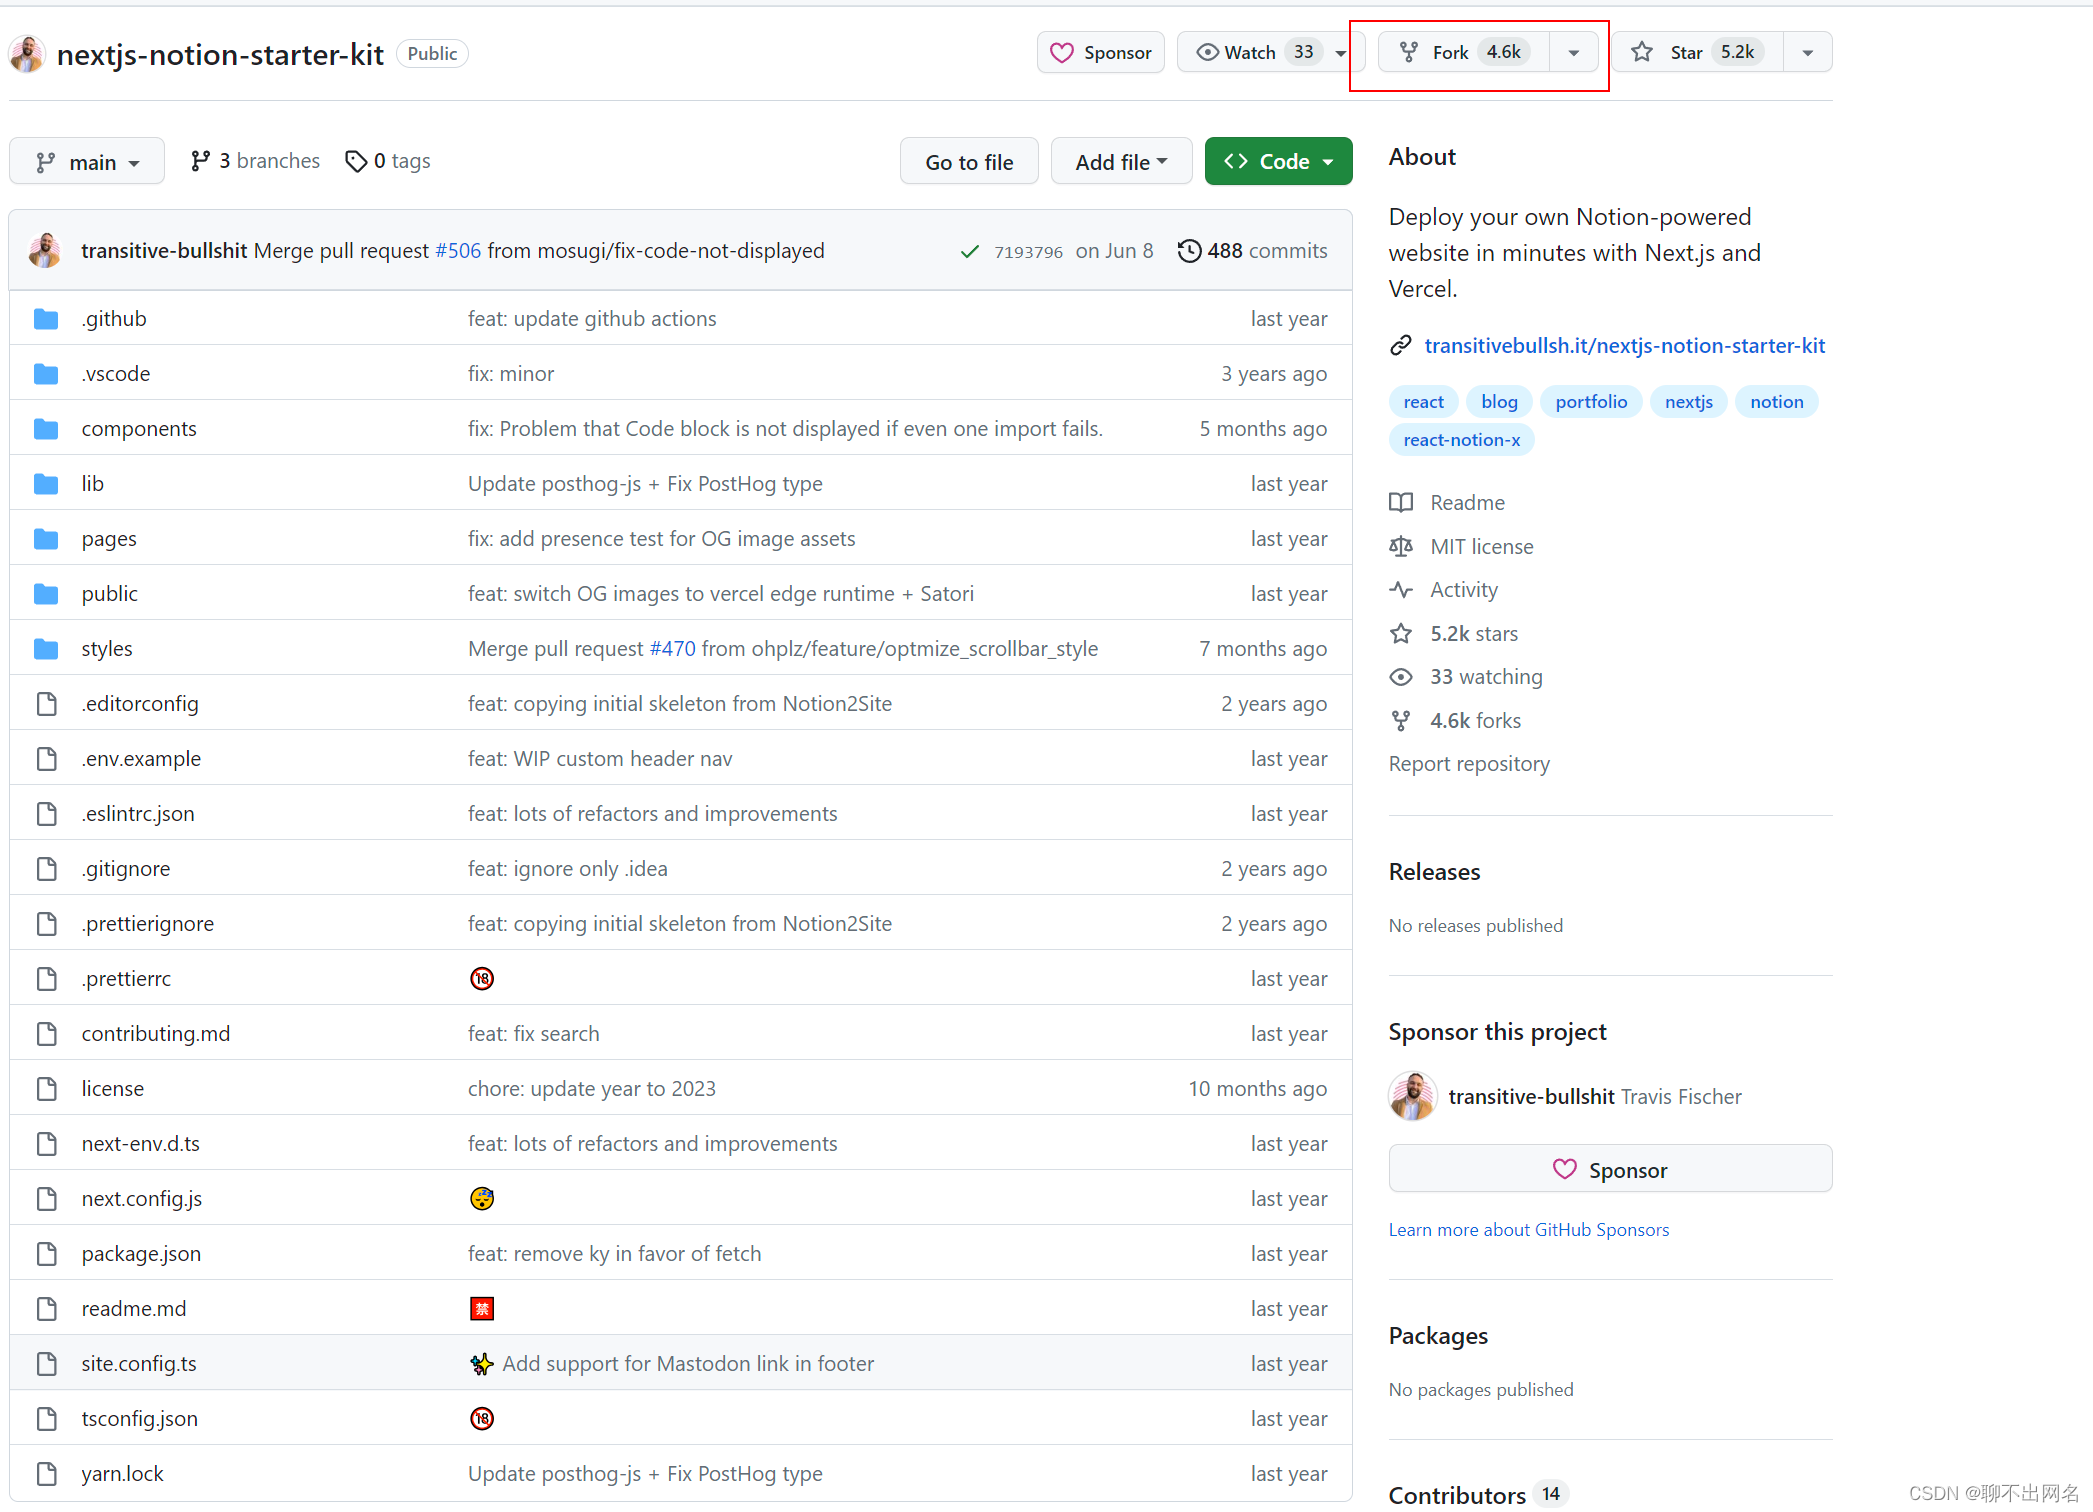This screenshot has width=2093, height=1512.
Task: Click the green commit status checkmark
Action: click(969, 252)
